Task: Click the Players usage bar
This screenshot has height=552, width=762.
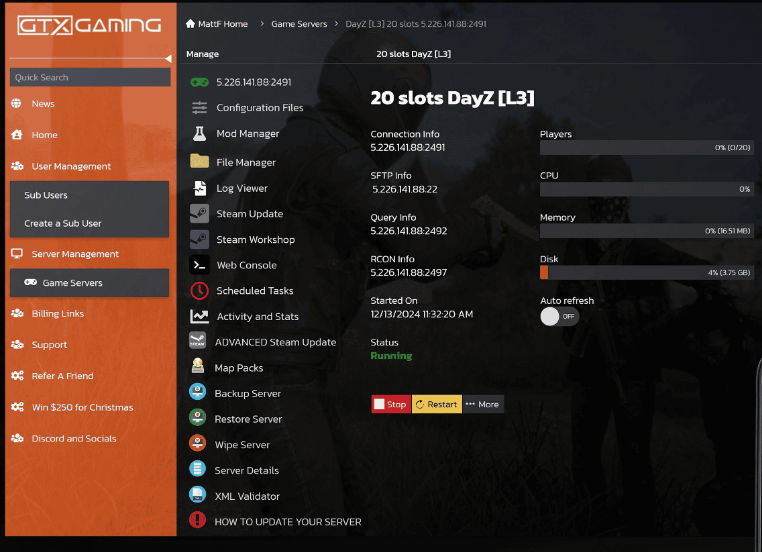Action: click(x=646, y=147)
